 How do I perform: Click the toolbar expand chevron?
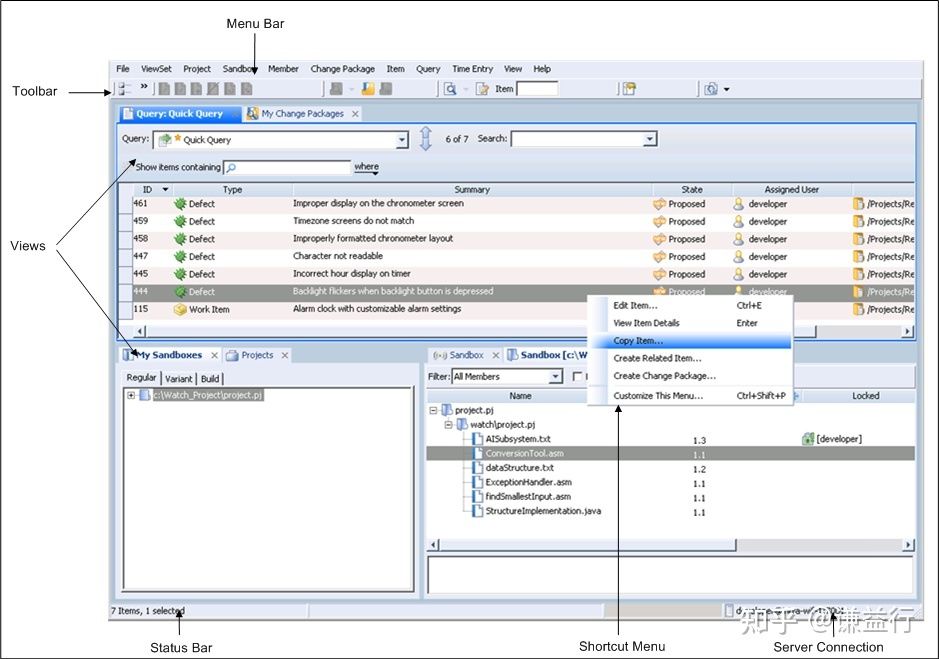click(x=144, y=88)
